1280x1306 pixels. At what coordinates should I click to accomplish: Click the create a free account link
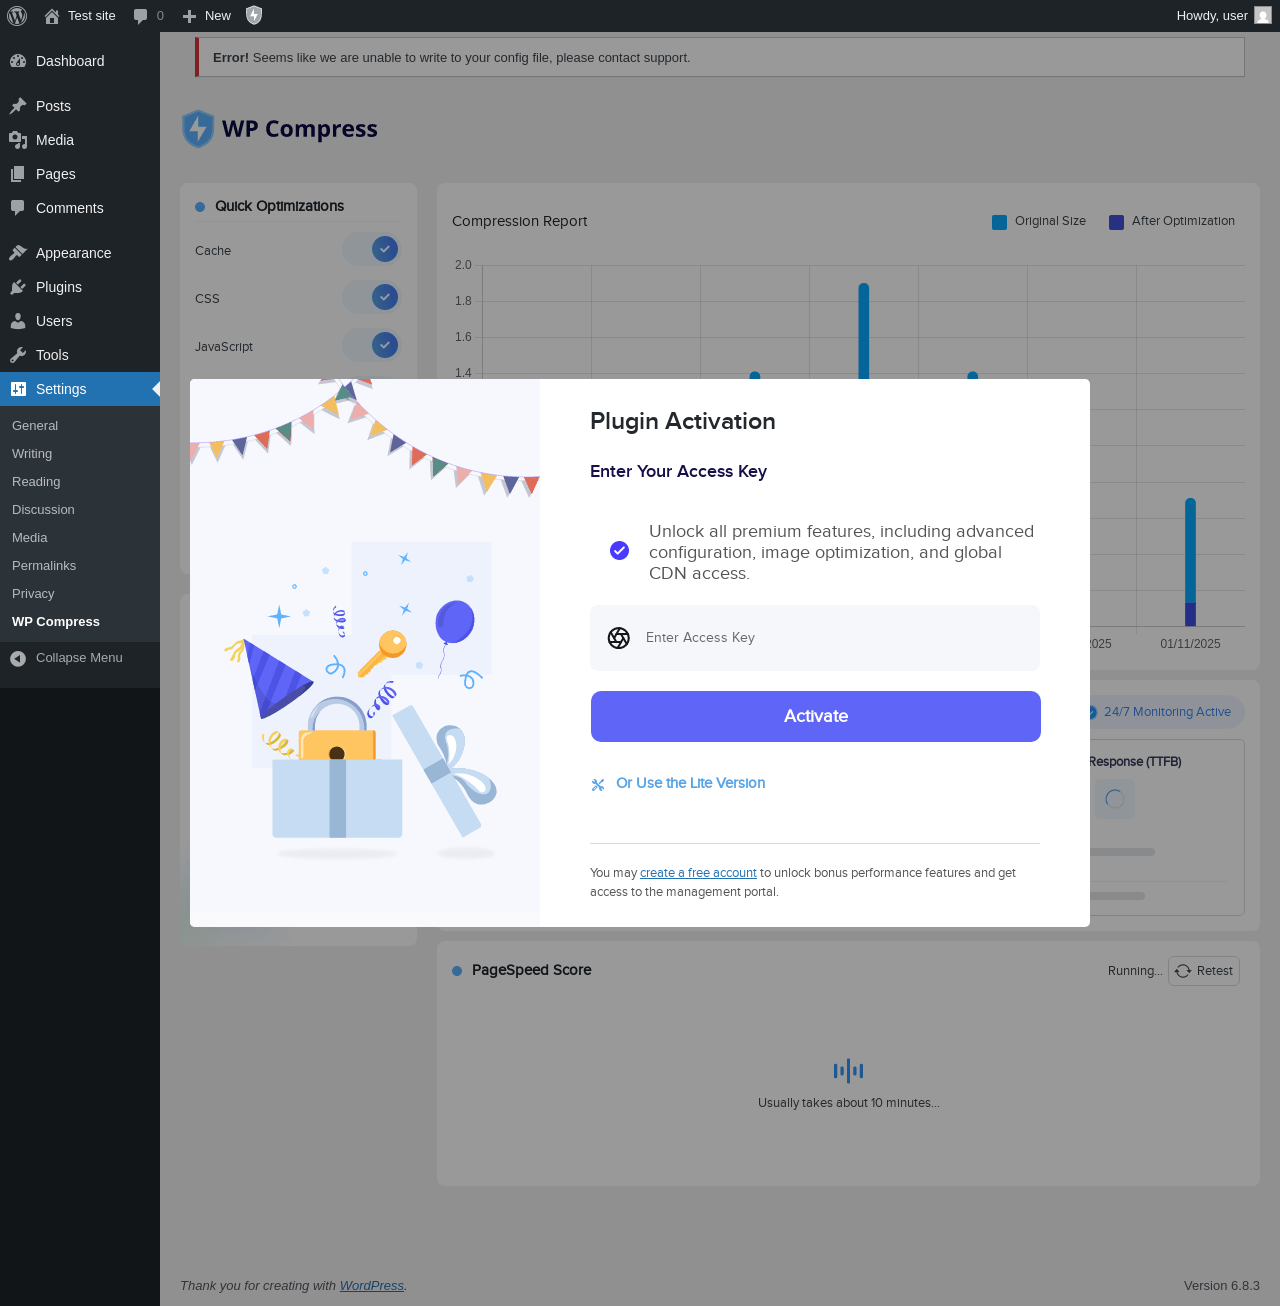[698, 873]
